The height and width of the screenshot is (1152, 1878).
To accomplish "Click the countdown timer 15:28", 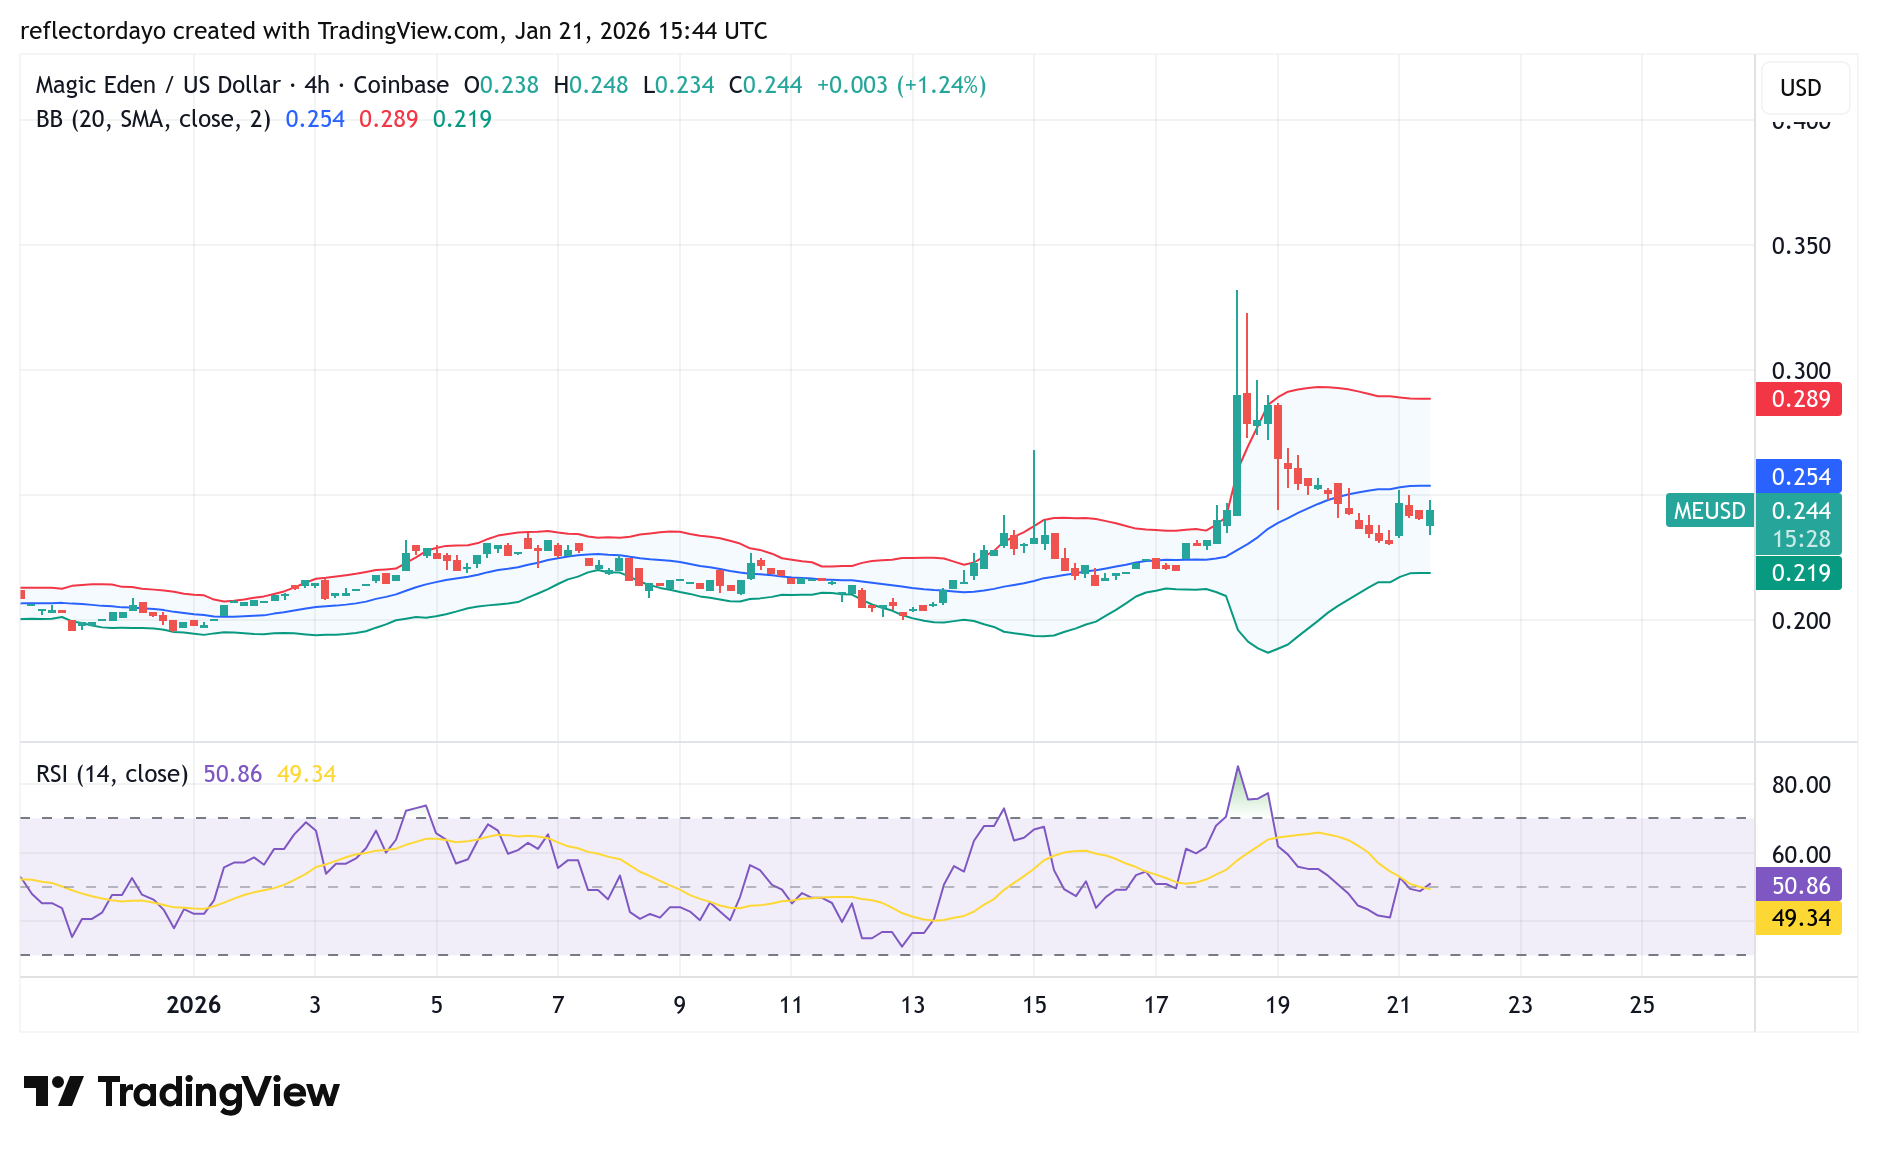I will point(1799,539).
